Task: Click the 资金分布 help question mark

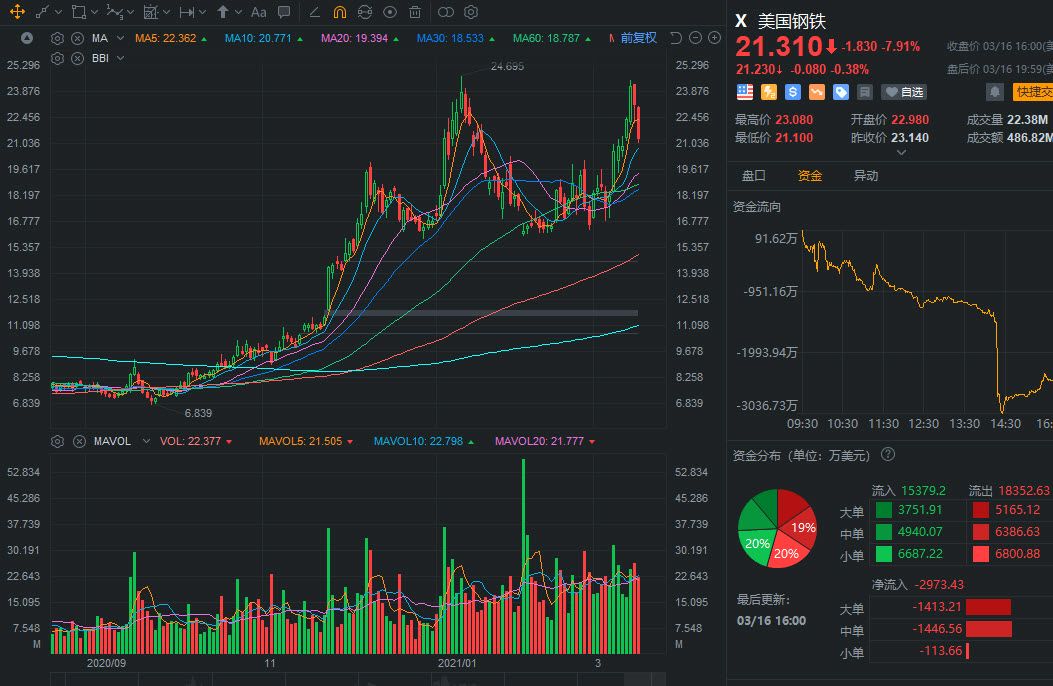Action: 888,454
